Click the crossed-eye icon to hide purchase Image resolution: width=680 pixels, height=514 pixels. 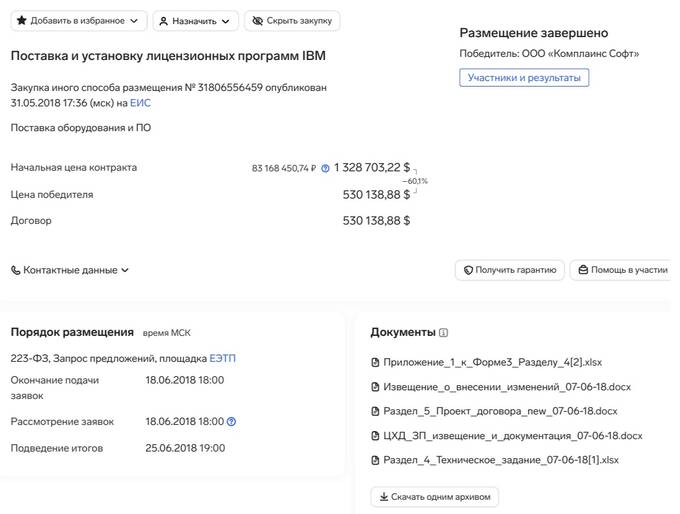coord(258,21)
